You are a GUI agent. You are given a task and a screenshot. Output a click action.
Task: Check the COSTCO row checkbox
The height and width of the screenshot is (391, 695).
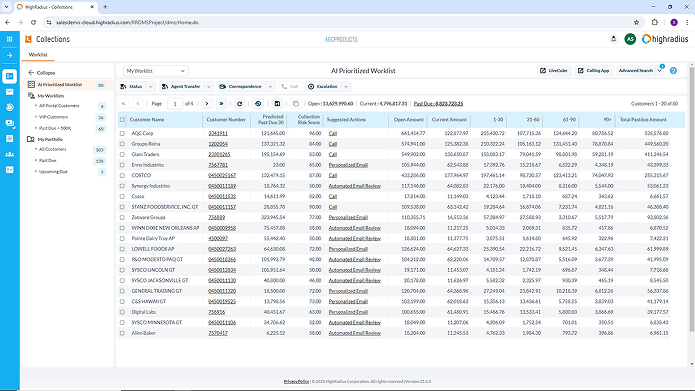(122, 176)
